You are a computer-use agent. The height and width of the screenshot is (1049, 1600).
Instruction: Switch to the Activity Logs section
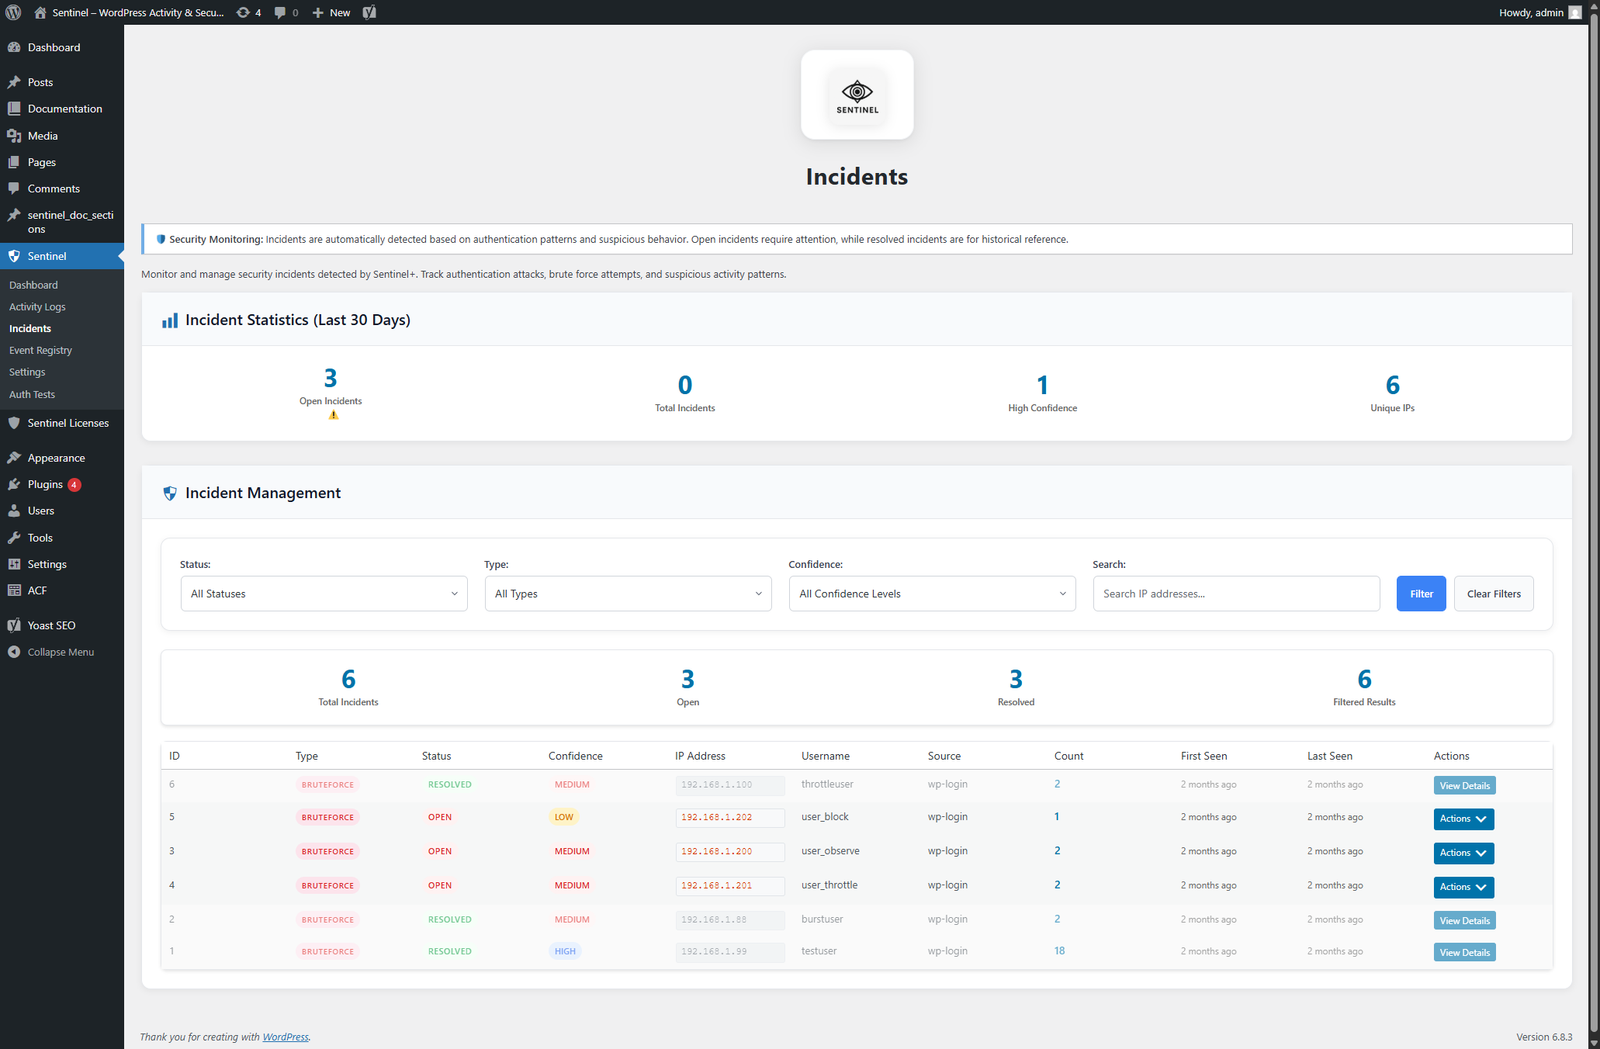pos(37,306)
